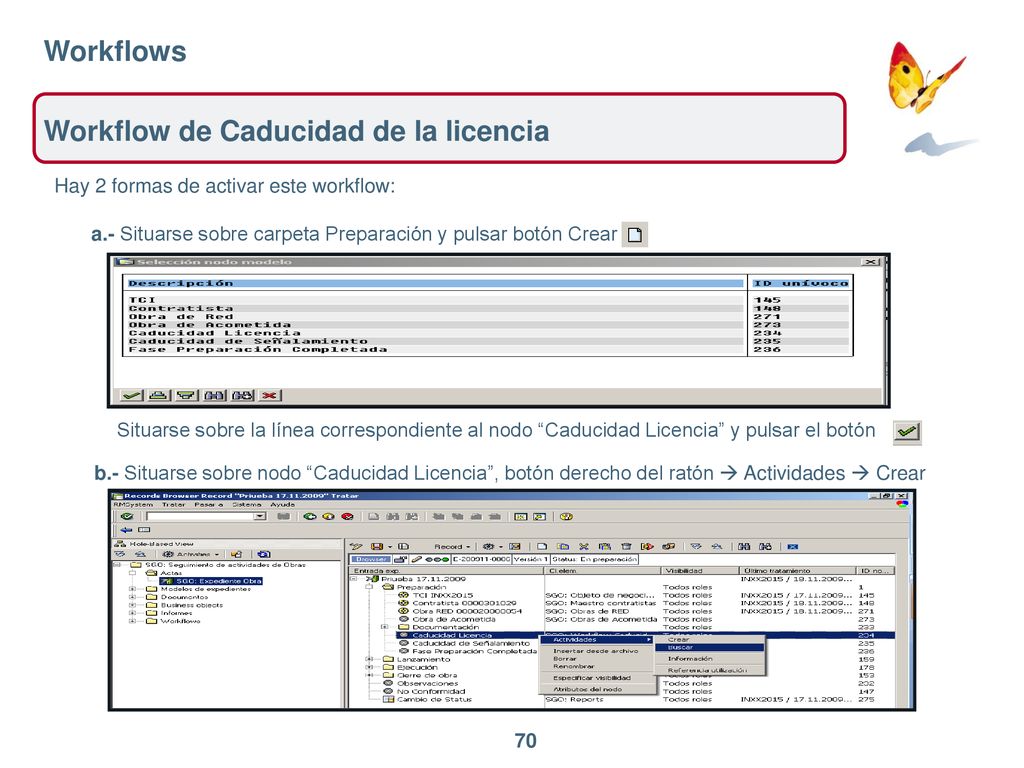Click the trash delete icon in record toolbar
Screen dimensions: 1024x768
pos(626,547)
